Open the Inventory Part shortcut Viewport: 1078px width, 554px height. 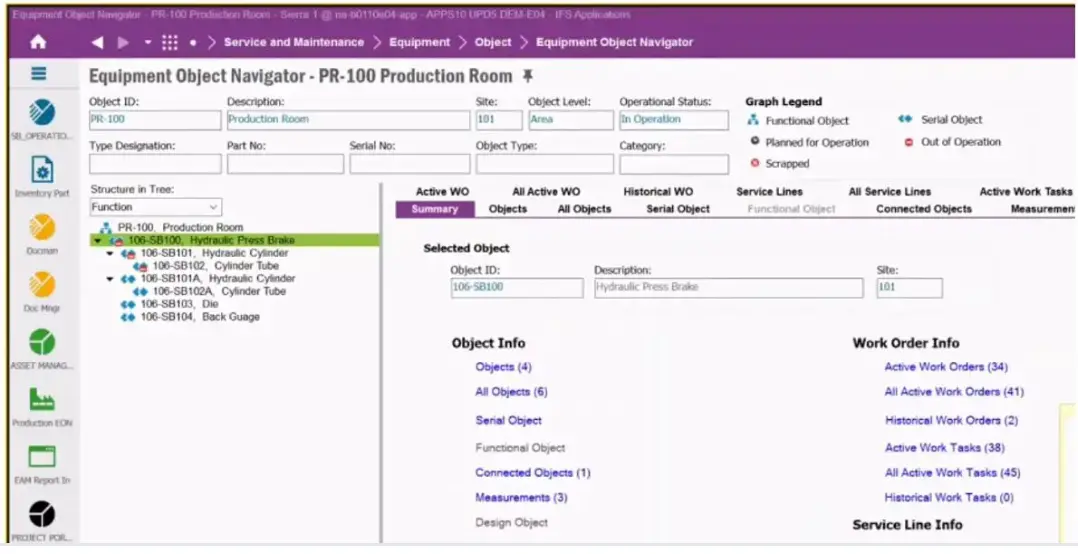(41, 171)
